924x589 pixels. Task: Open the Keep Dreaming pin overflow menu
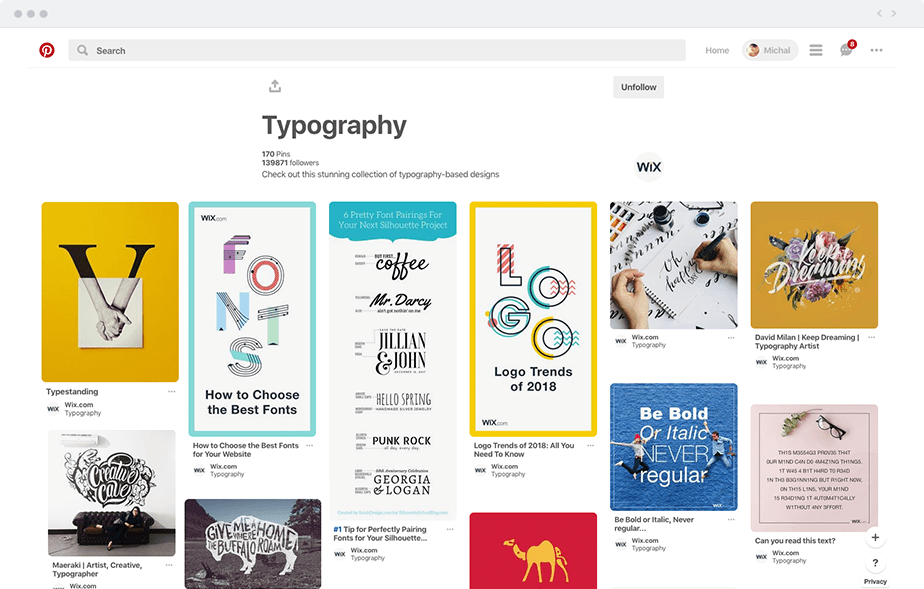[x=872, y=338]
